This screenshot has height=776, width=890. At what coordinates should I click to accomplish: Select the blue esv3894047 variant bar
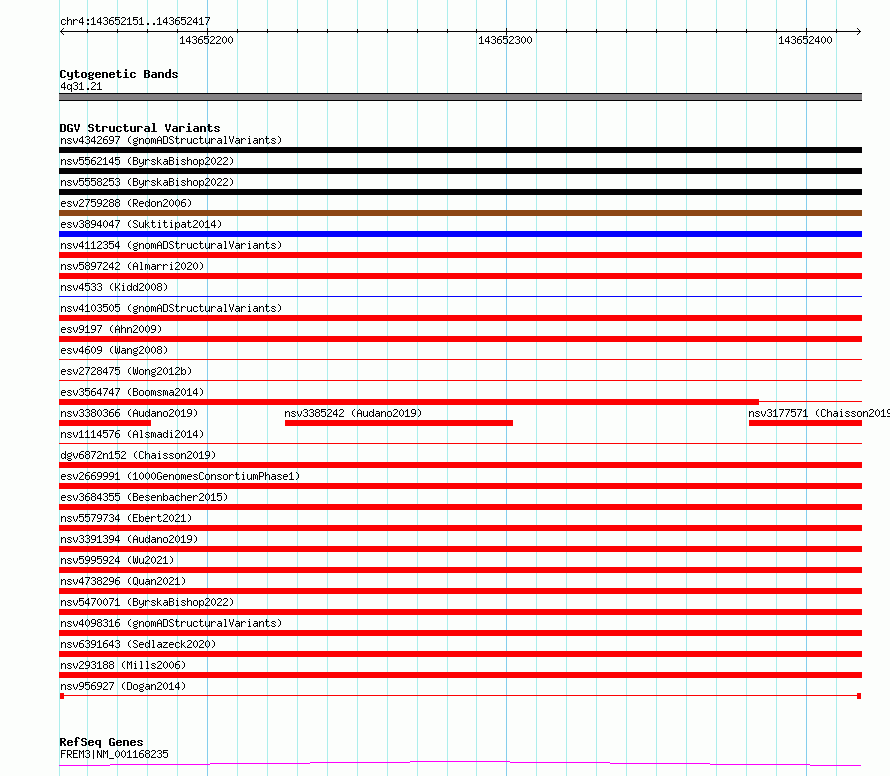pyautogui.click(x=460, y=234)
